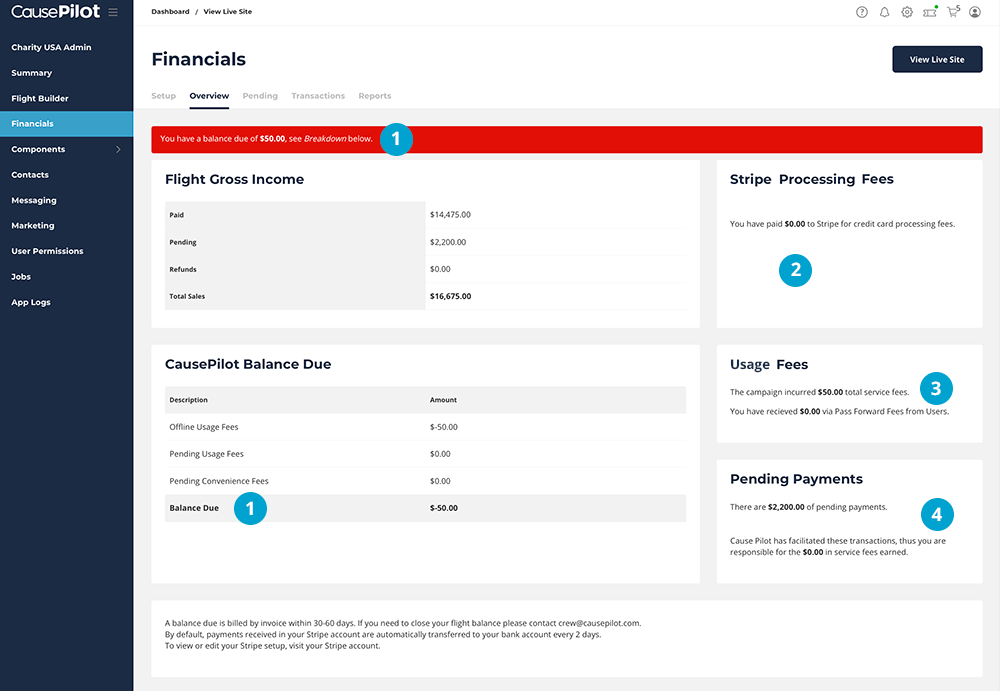Image resolution: width=1000 pixels, height=691 pixels.
Task: Open Summary in the sidebar
Action: (31, 73)
